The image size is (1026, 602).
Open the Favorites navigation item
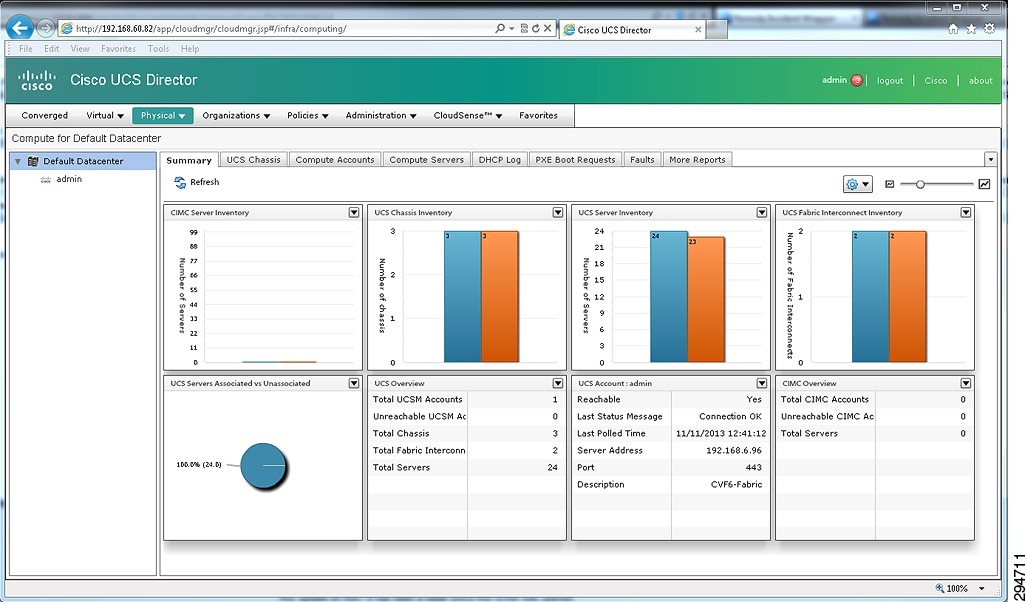coord(539,115)
